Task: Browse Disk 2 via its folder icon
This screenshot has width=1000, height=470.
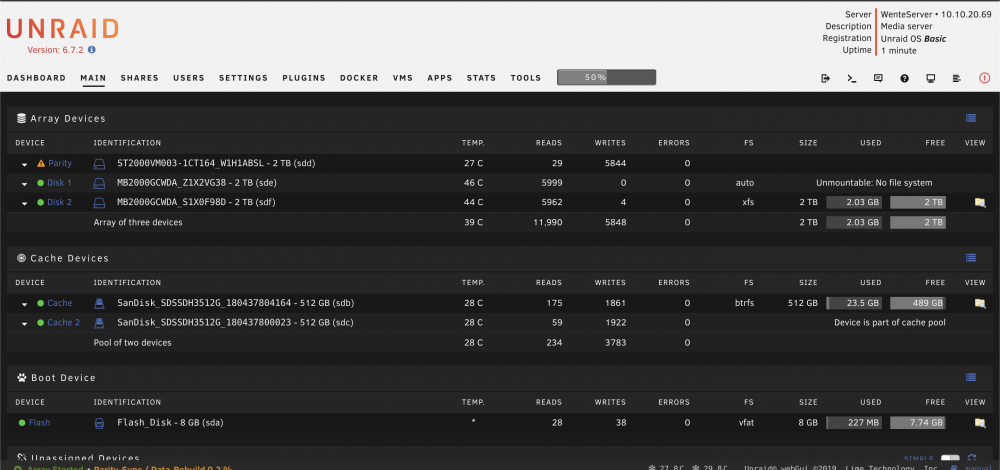Action: (x=980, y=203)
